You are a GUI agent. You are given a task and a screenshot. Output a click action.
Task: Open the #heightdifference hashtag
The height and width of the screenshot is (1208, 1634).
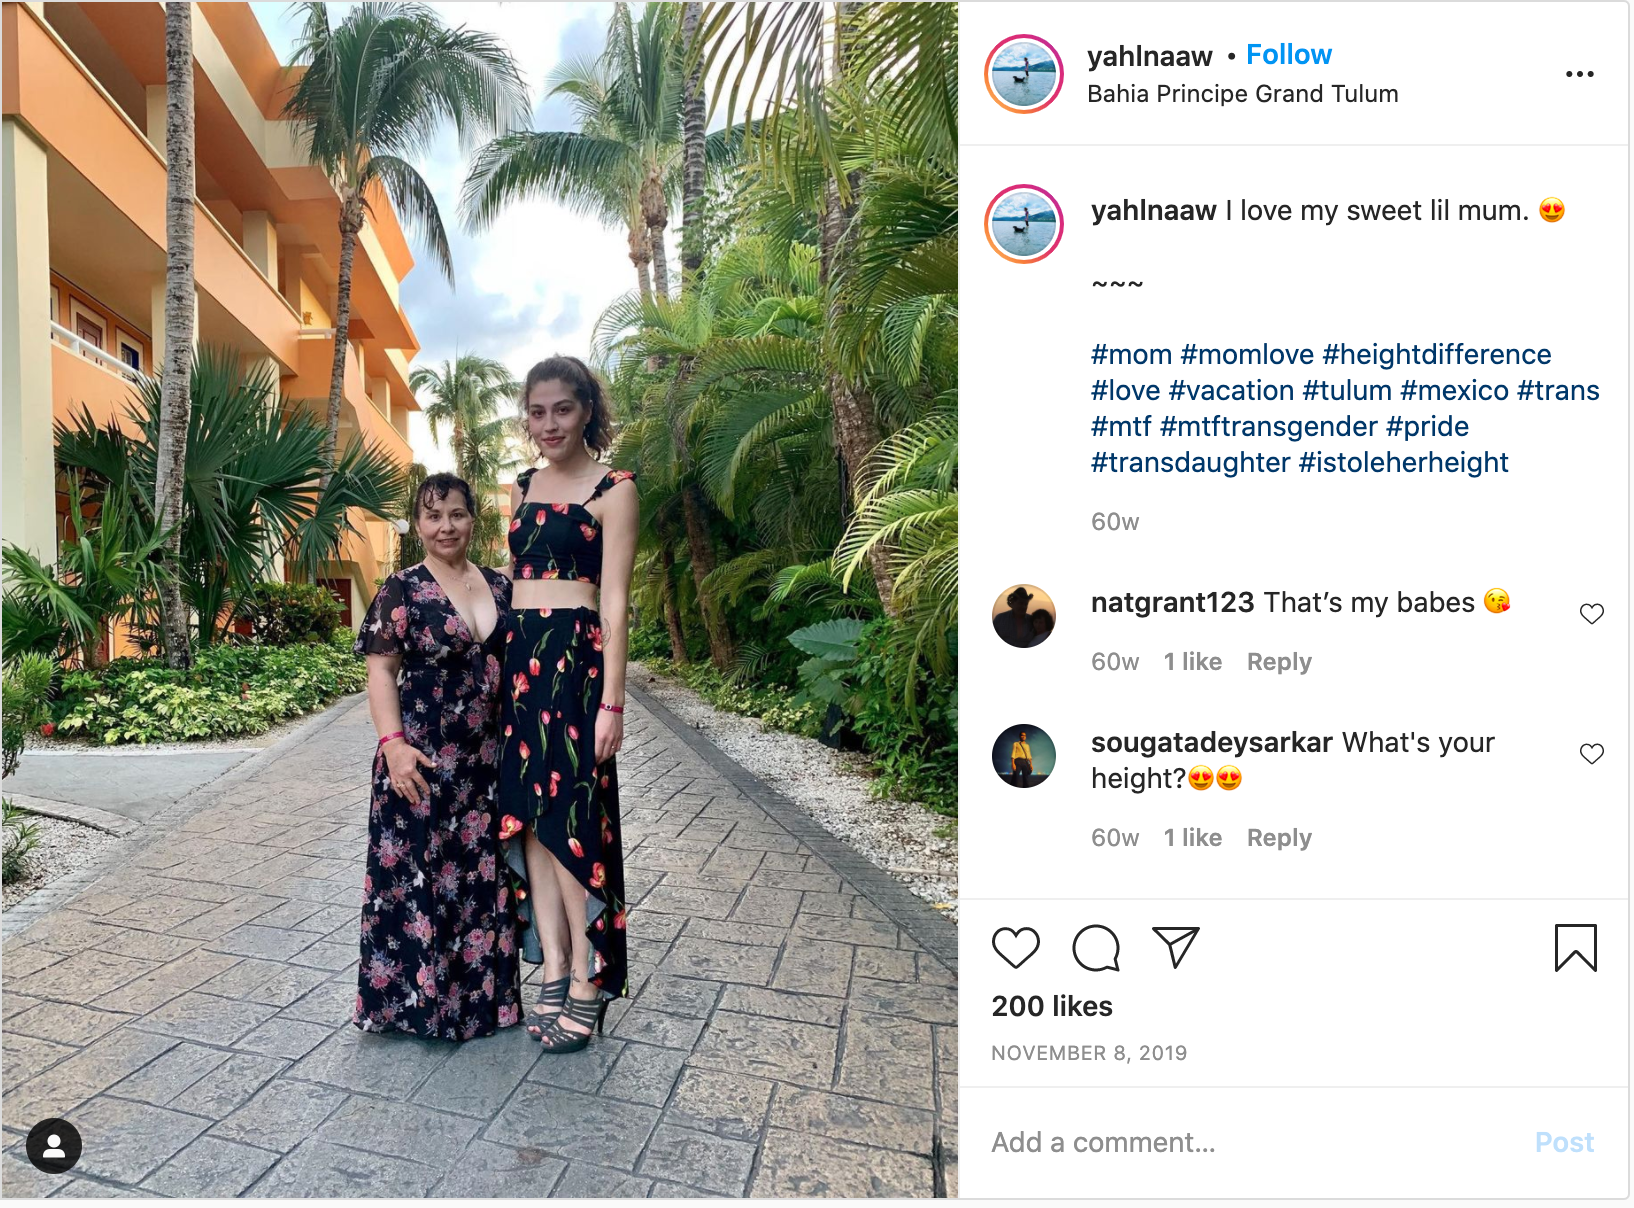(1437, 355)
